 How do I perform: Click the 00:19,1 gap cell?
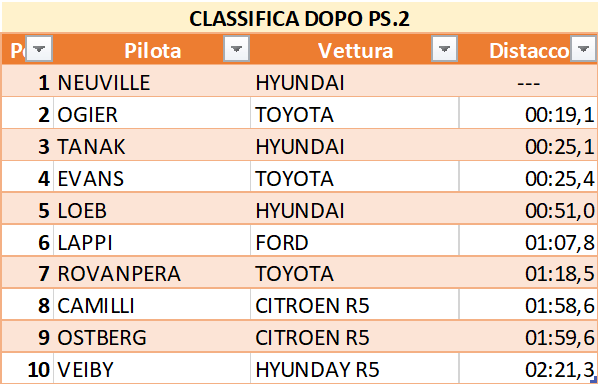pyautogui.click(x=528, y=113)
